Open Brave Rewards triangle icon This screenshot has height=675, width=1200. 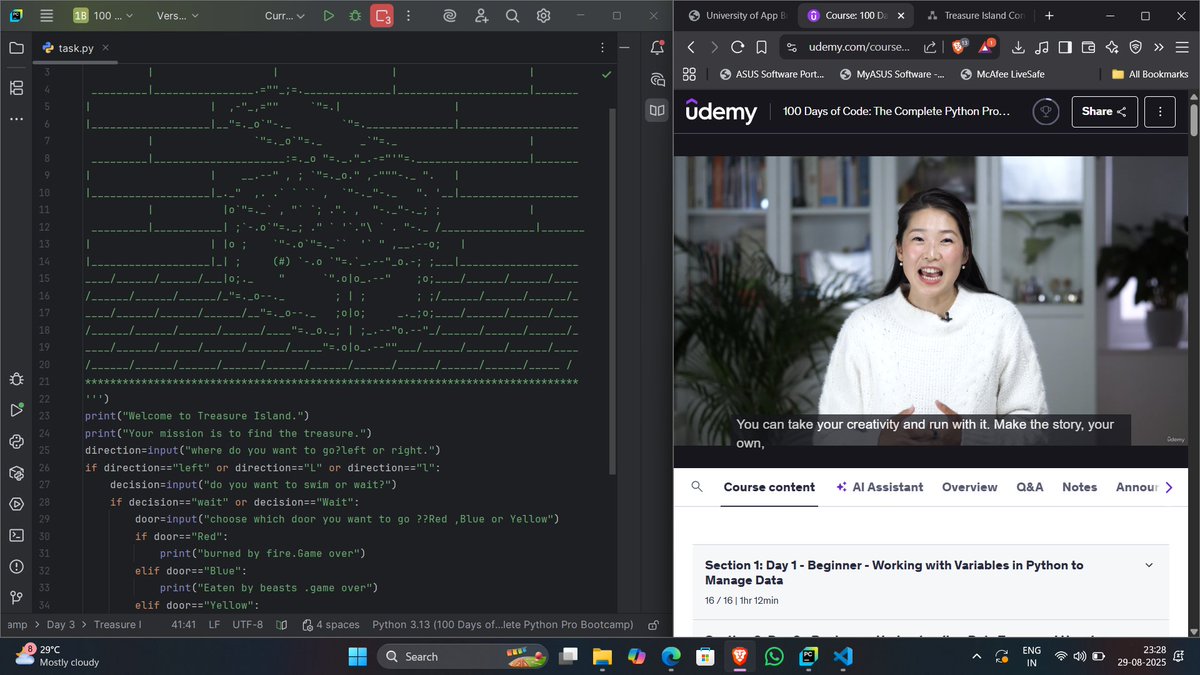pos(986,46)
